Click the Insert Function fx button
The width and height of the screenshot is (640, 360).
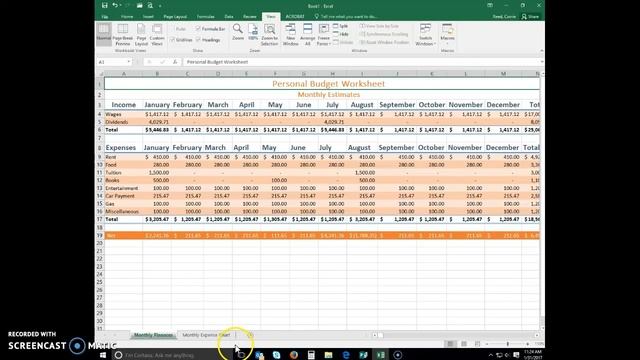pyautogui.click(x=175, y=62)
